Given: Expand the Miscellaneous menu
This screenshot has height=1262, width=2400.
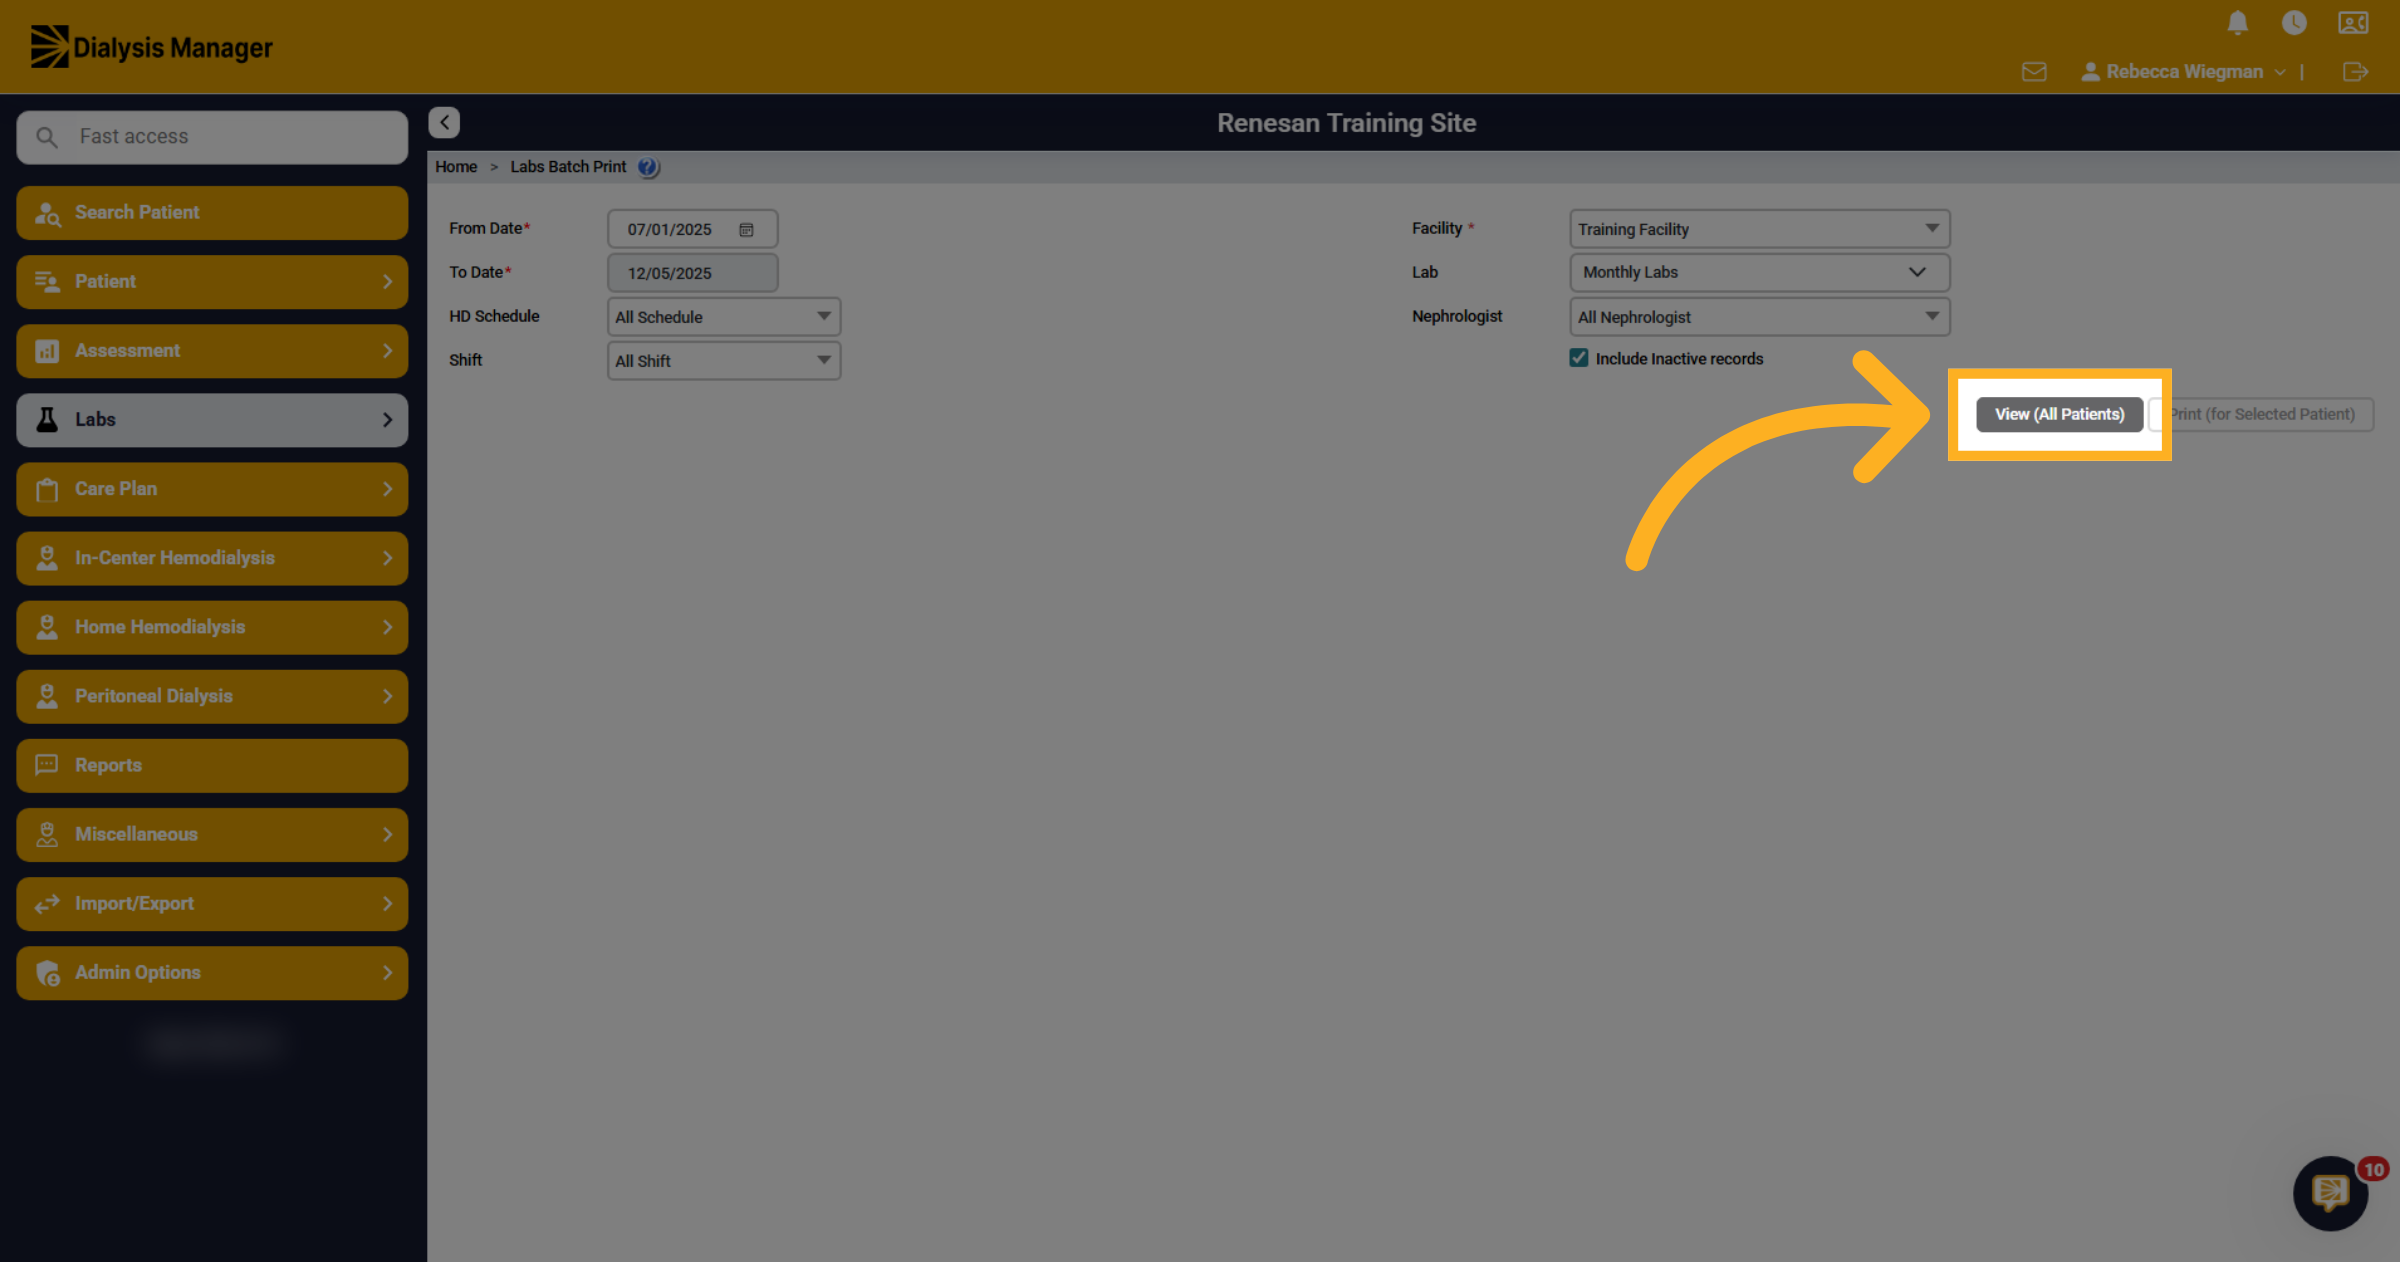Looking at the screenshot, I should (x=212, y=834).
